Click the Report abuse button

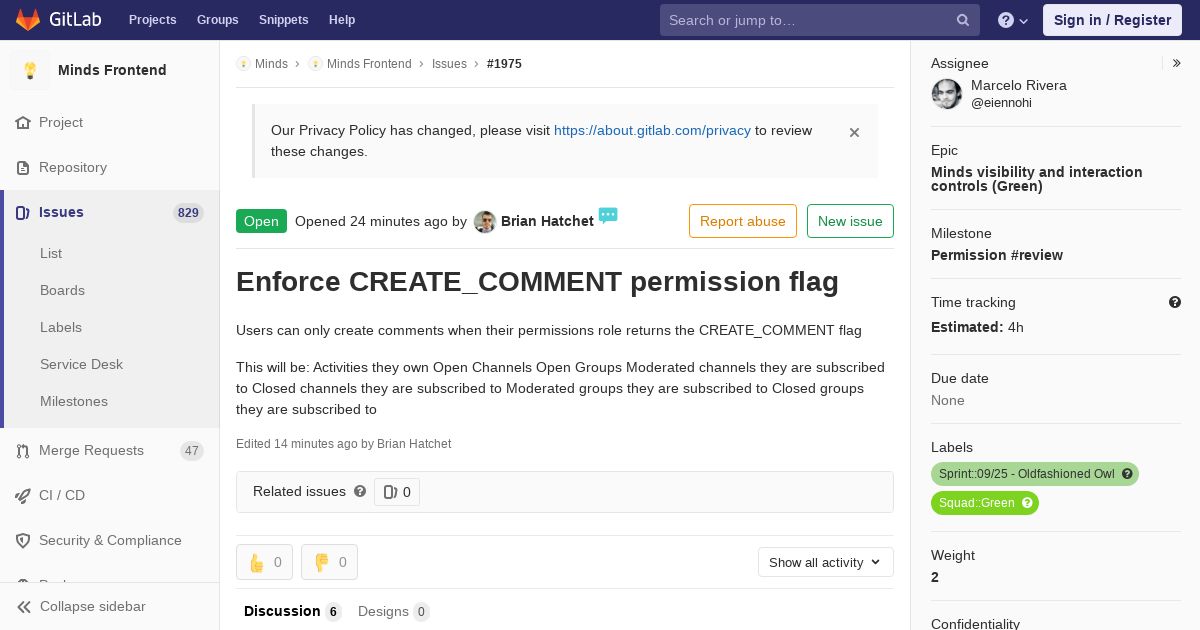[743, 221]
